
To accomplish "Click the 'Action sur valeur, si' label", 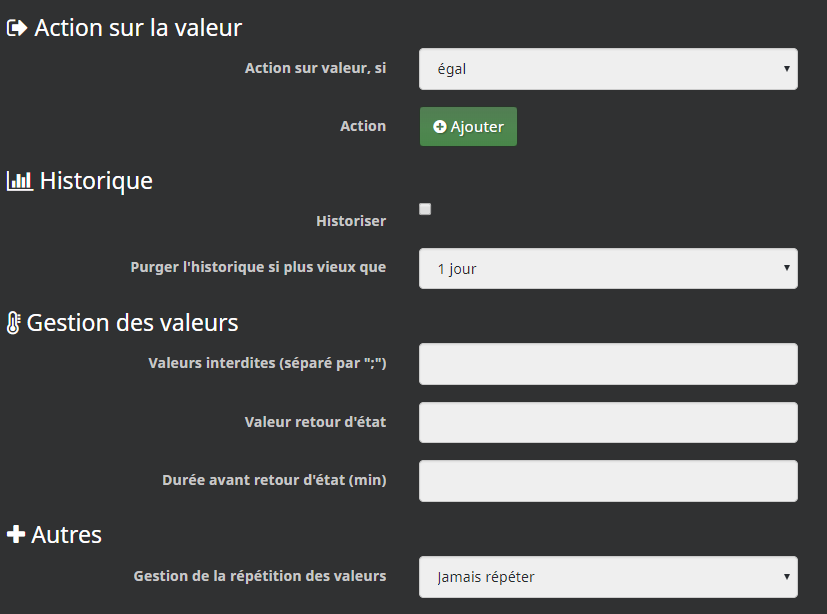I will tap(315, 68).
